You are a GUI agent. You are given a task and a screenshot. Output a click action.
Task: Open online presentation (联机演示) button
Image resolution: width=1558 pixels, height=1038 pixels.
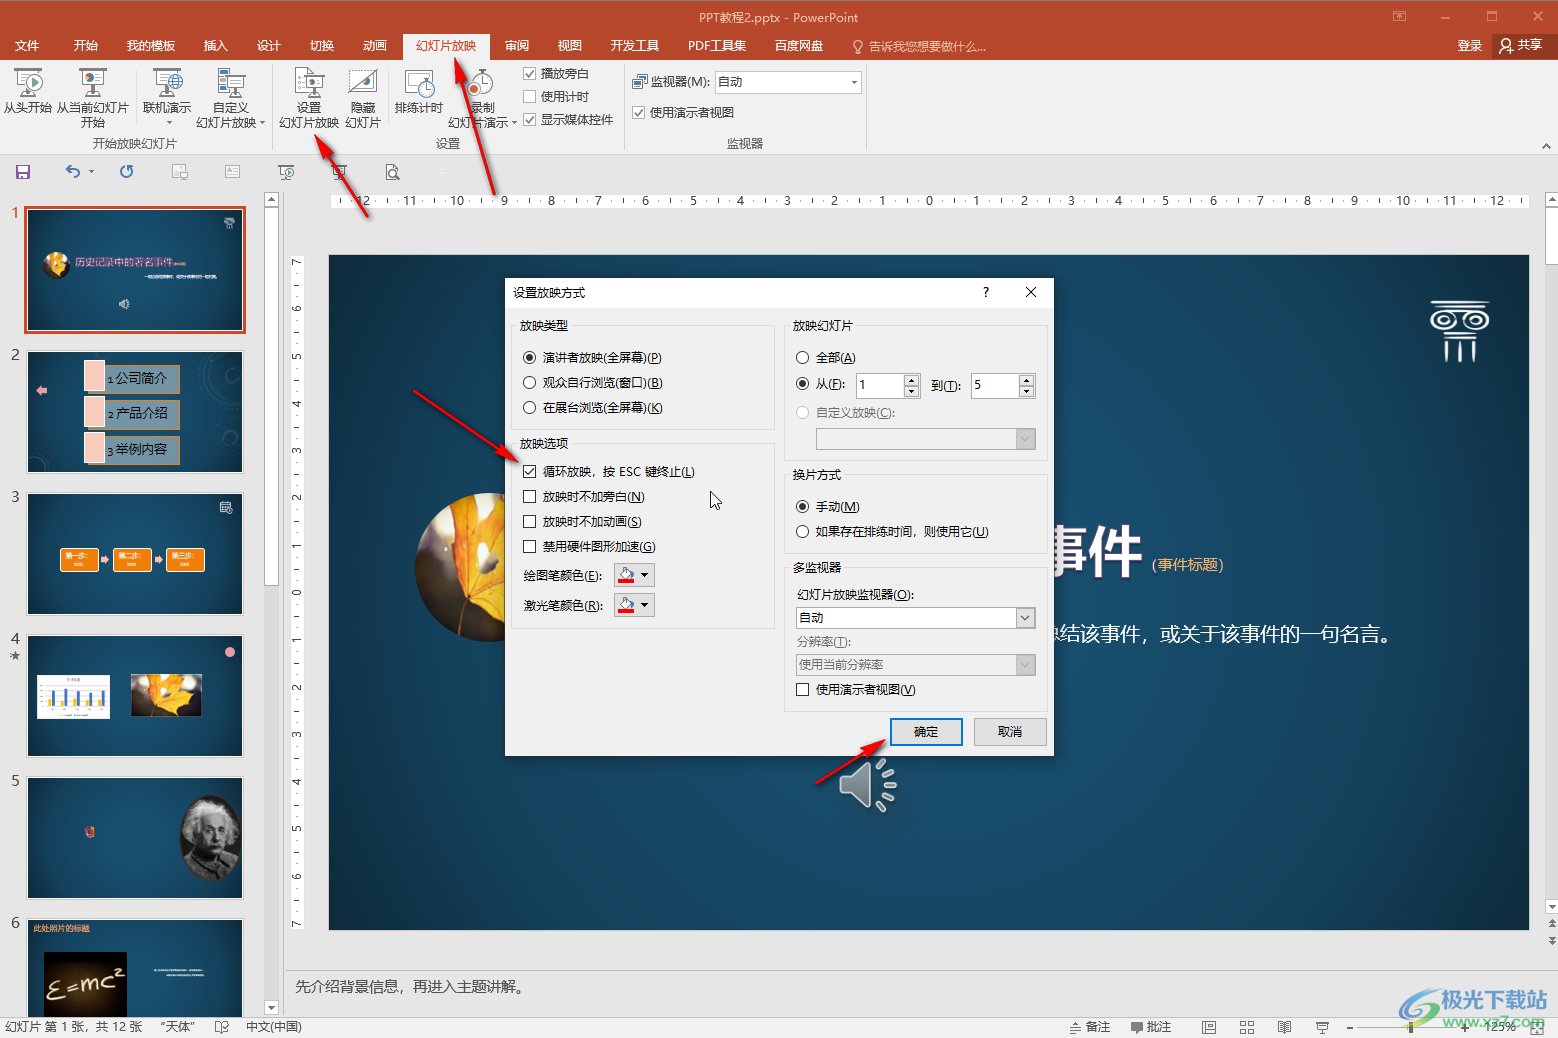pos(167,96)
